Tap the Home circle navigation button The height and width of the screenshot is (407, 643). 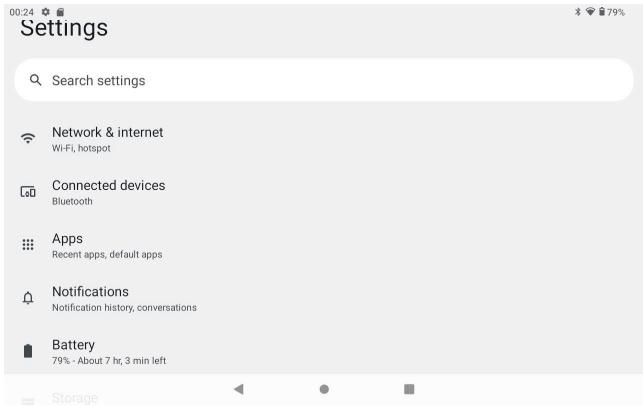(324, 389)
